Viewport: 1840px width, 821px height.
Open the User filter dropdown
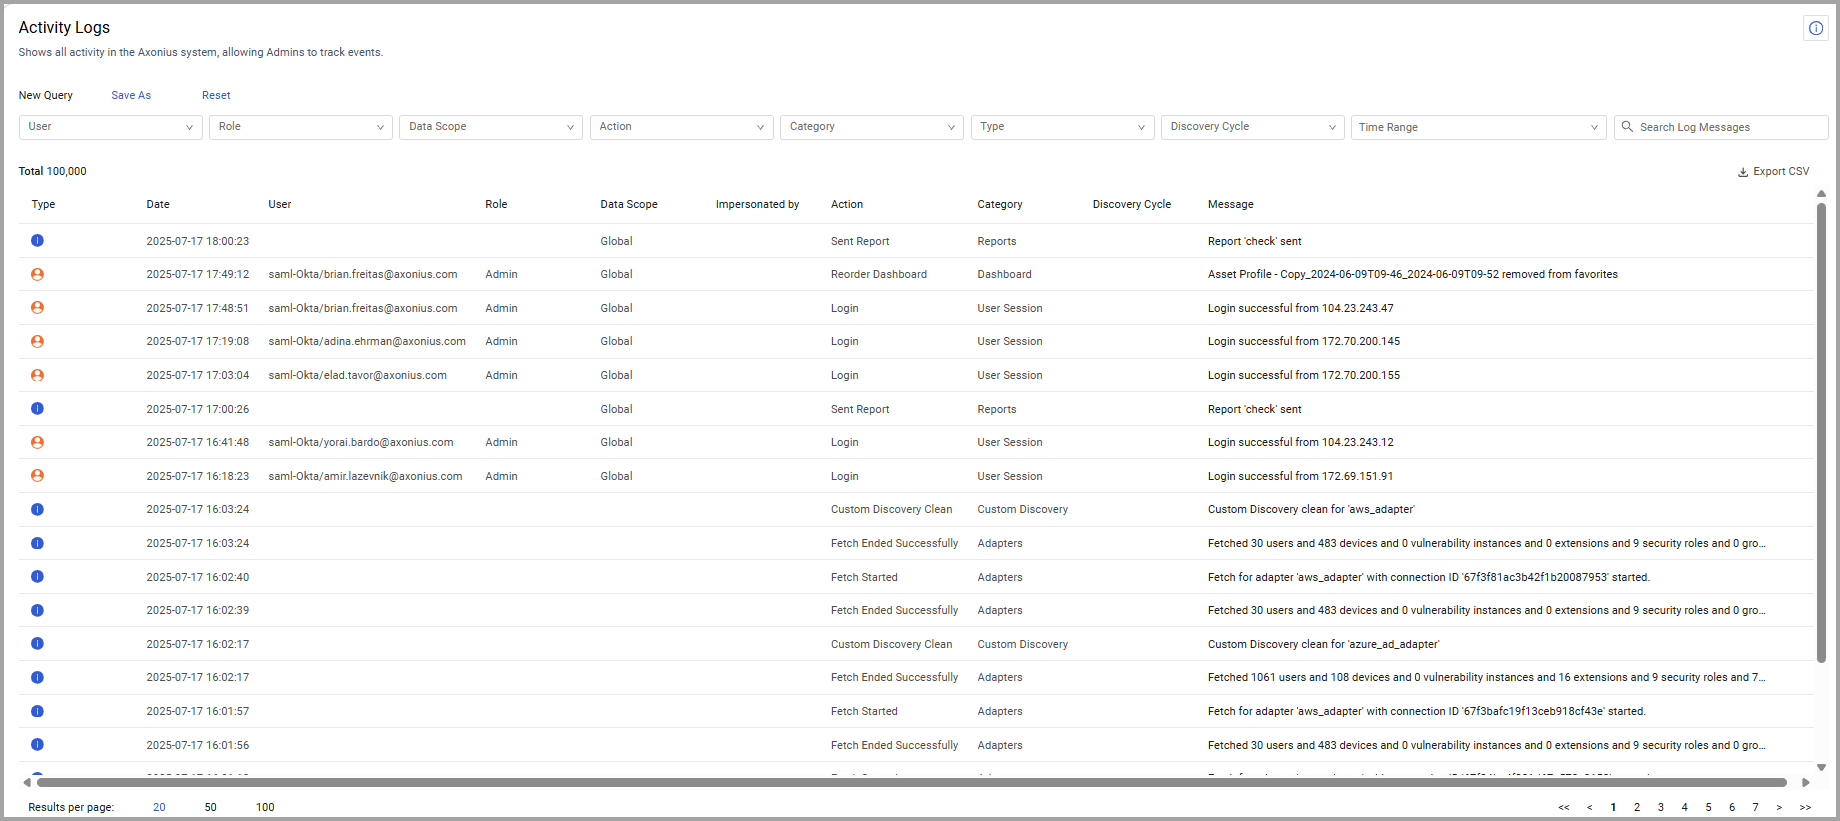pyautogui.click(x=110, y=127)
